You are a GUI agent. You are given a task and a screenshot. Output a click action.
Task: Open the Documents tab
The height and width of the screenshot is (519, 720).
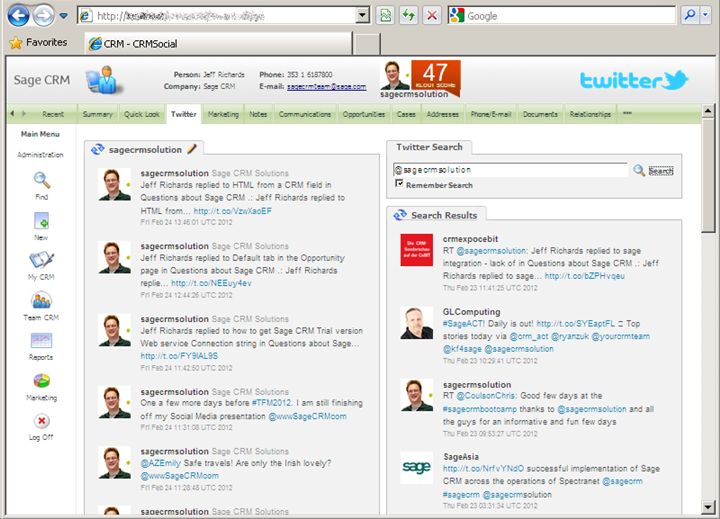pyautogui.click(x=540, y=114)
